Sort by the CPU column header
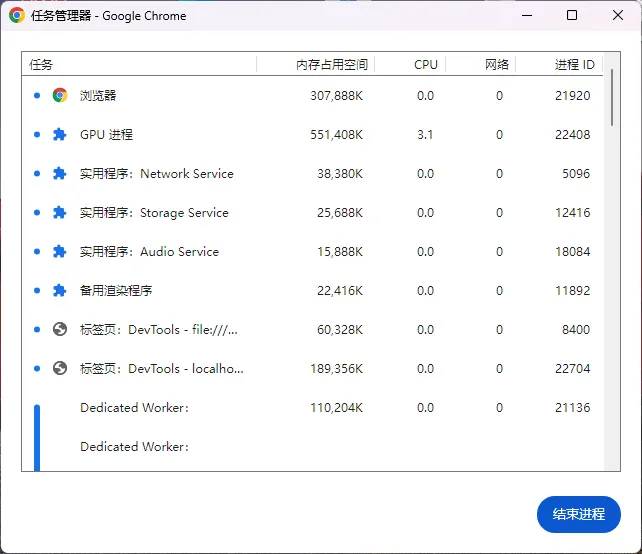This screenshot has width=642, height=554. 410,64
